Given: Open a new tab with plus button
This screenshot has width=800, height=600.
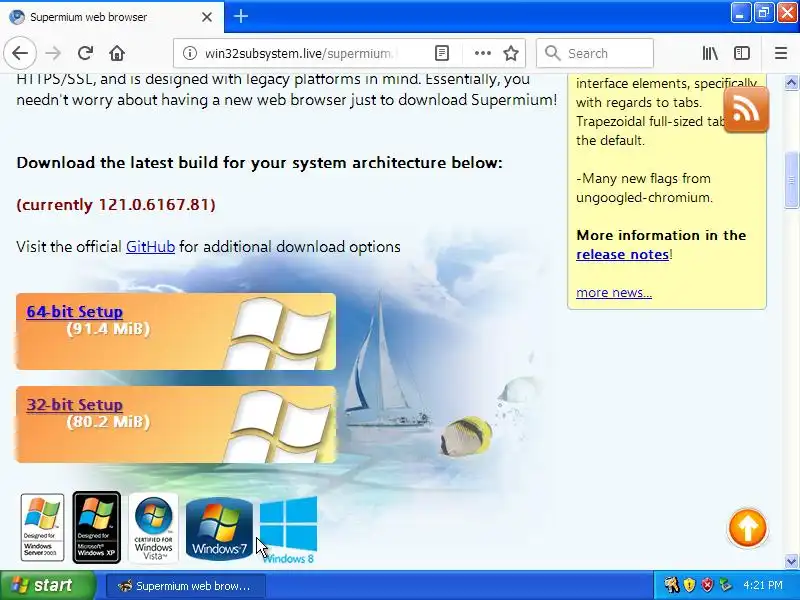Looking at the screenshot, I should point(241,16).
